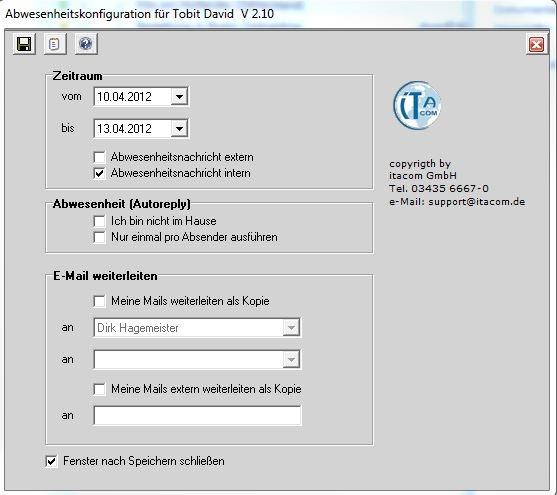Open the vom date dropdown arrow
The width and height of the screenshot is (557, 495).
click(179, 97)
